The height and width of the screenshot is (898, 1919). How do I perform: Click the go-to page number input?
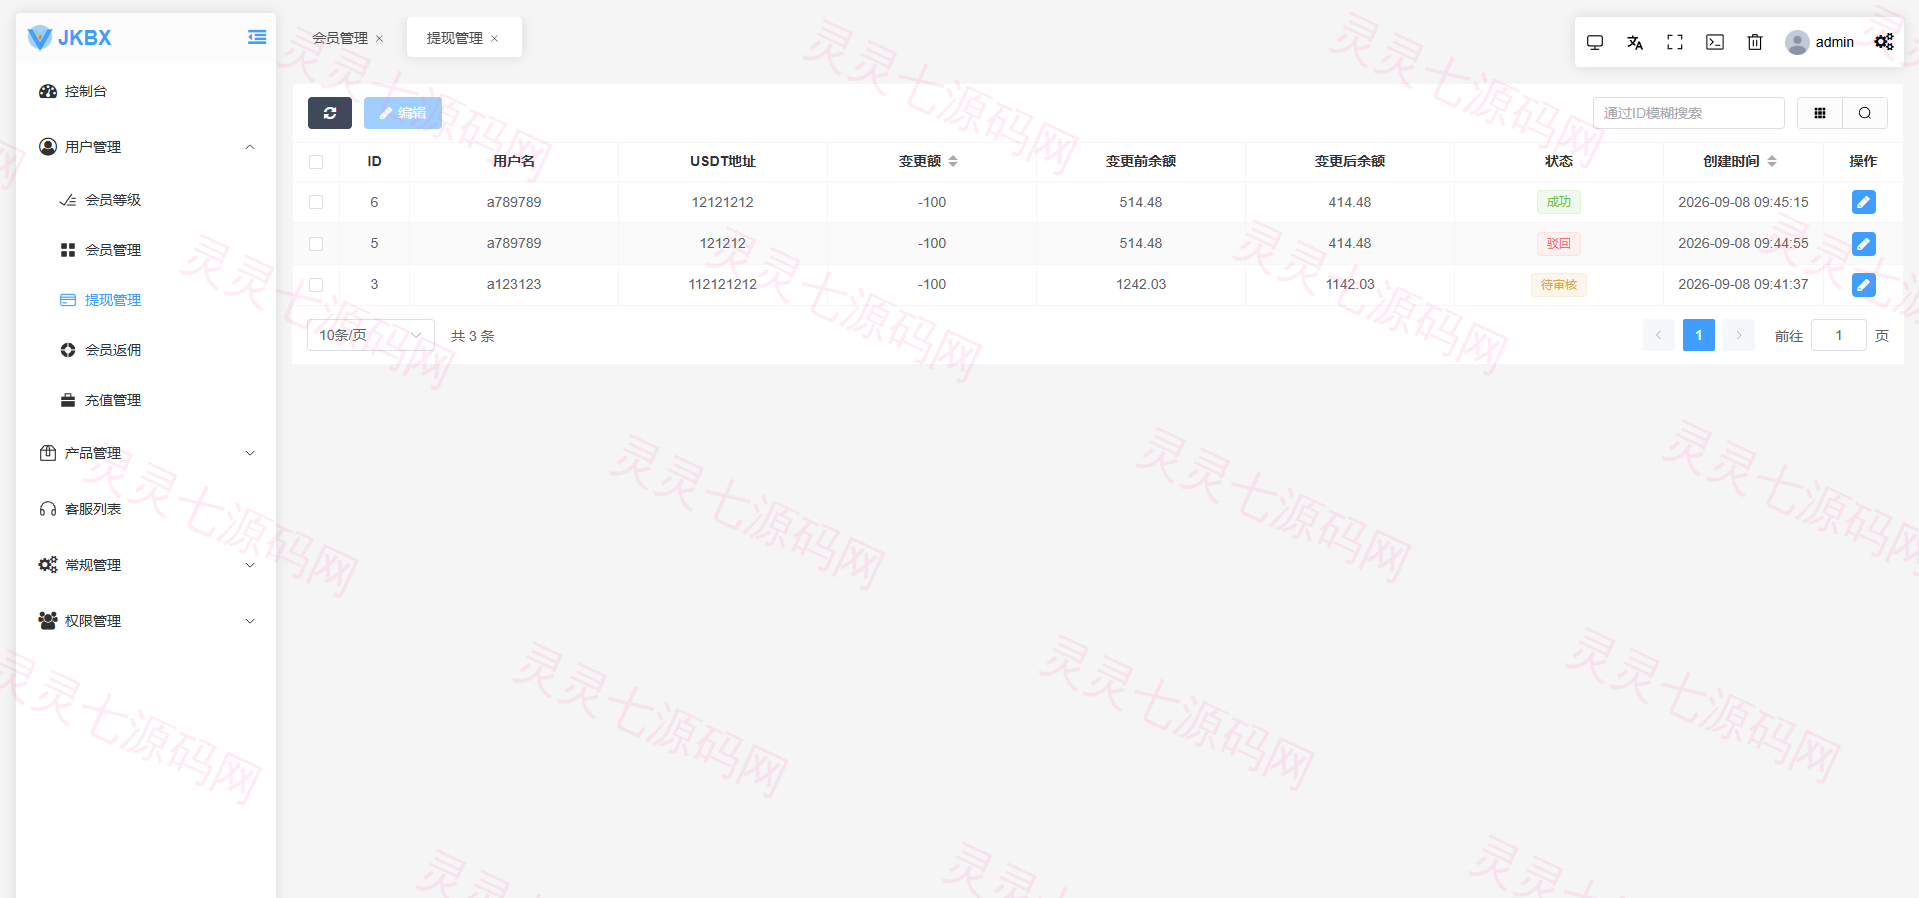1839,335
